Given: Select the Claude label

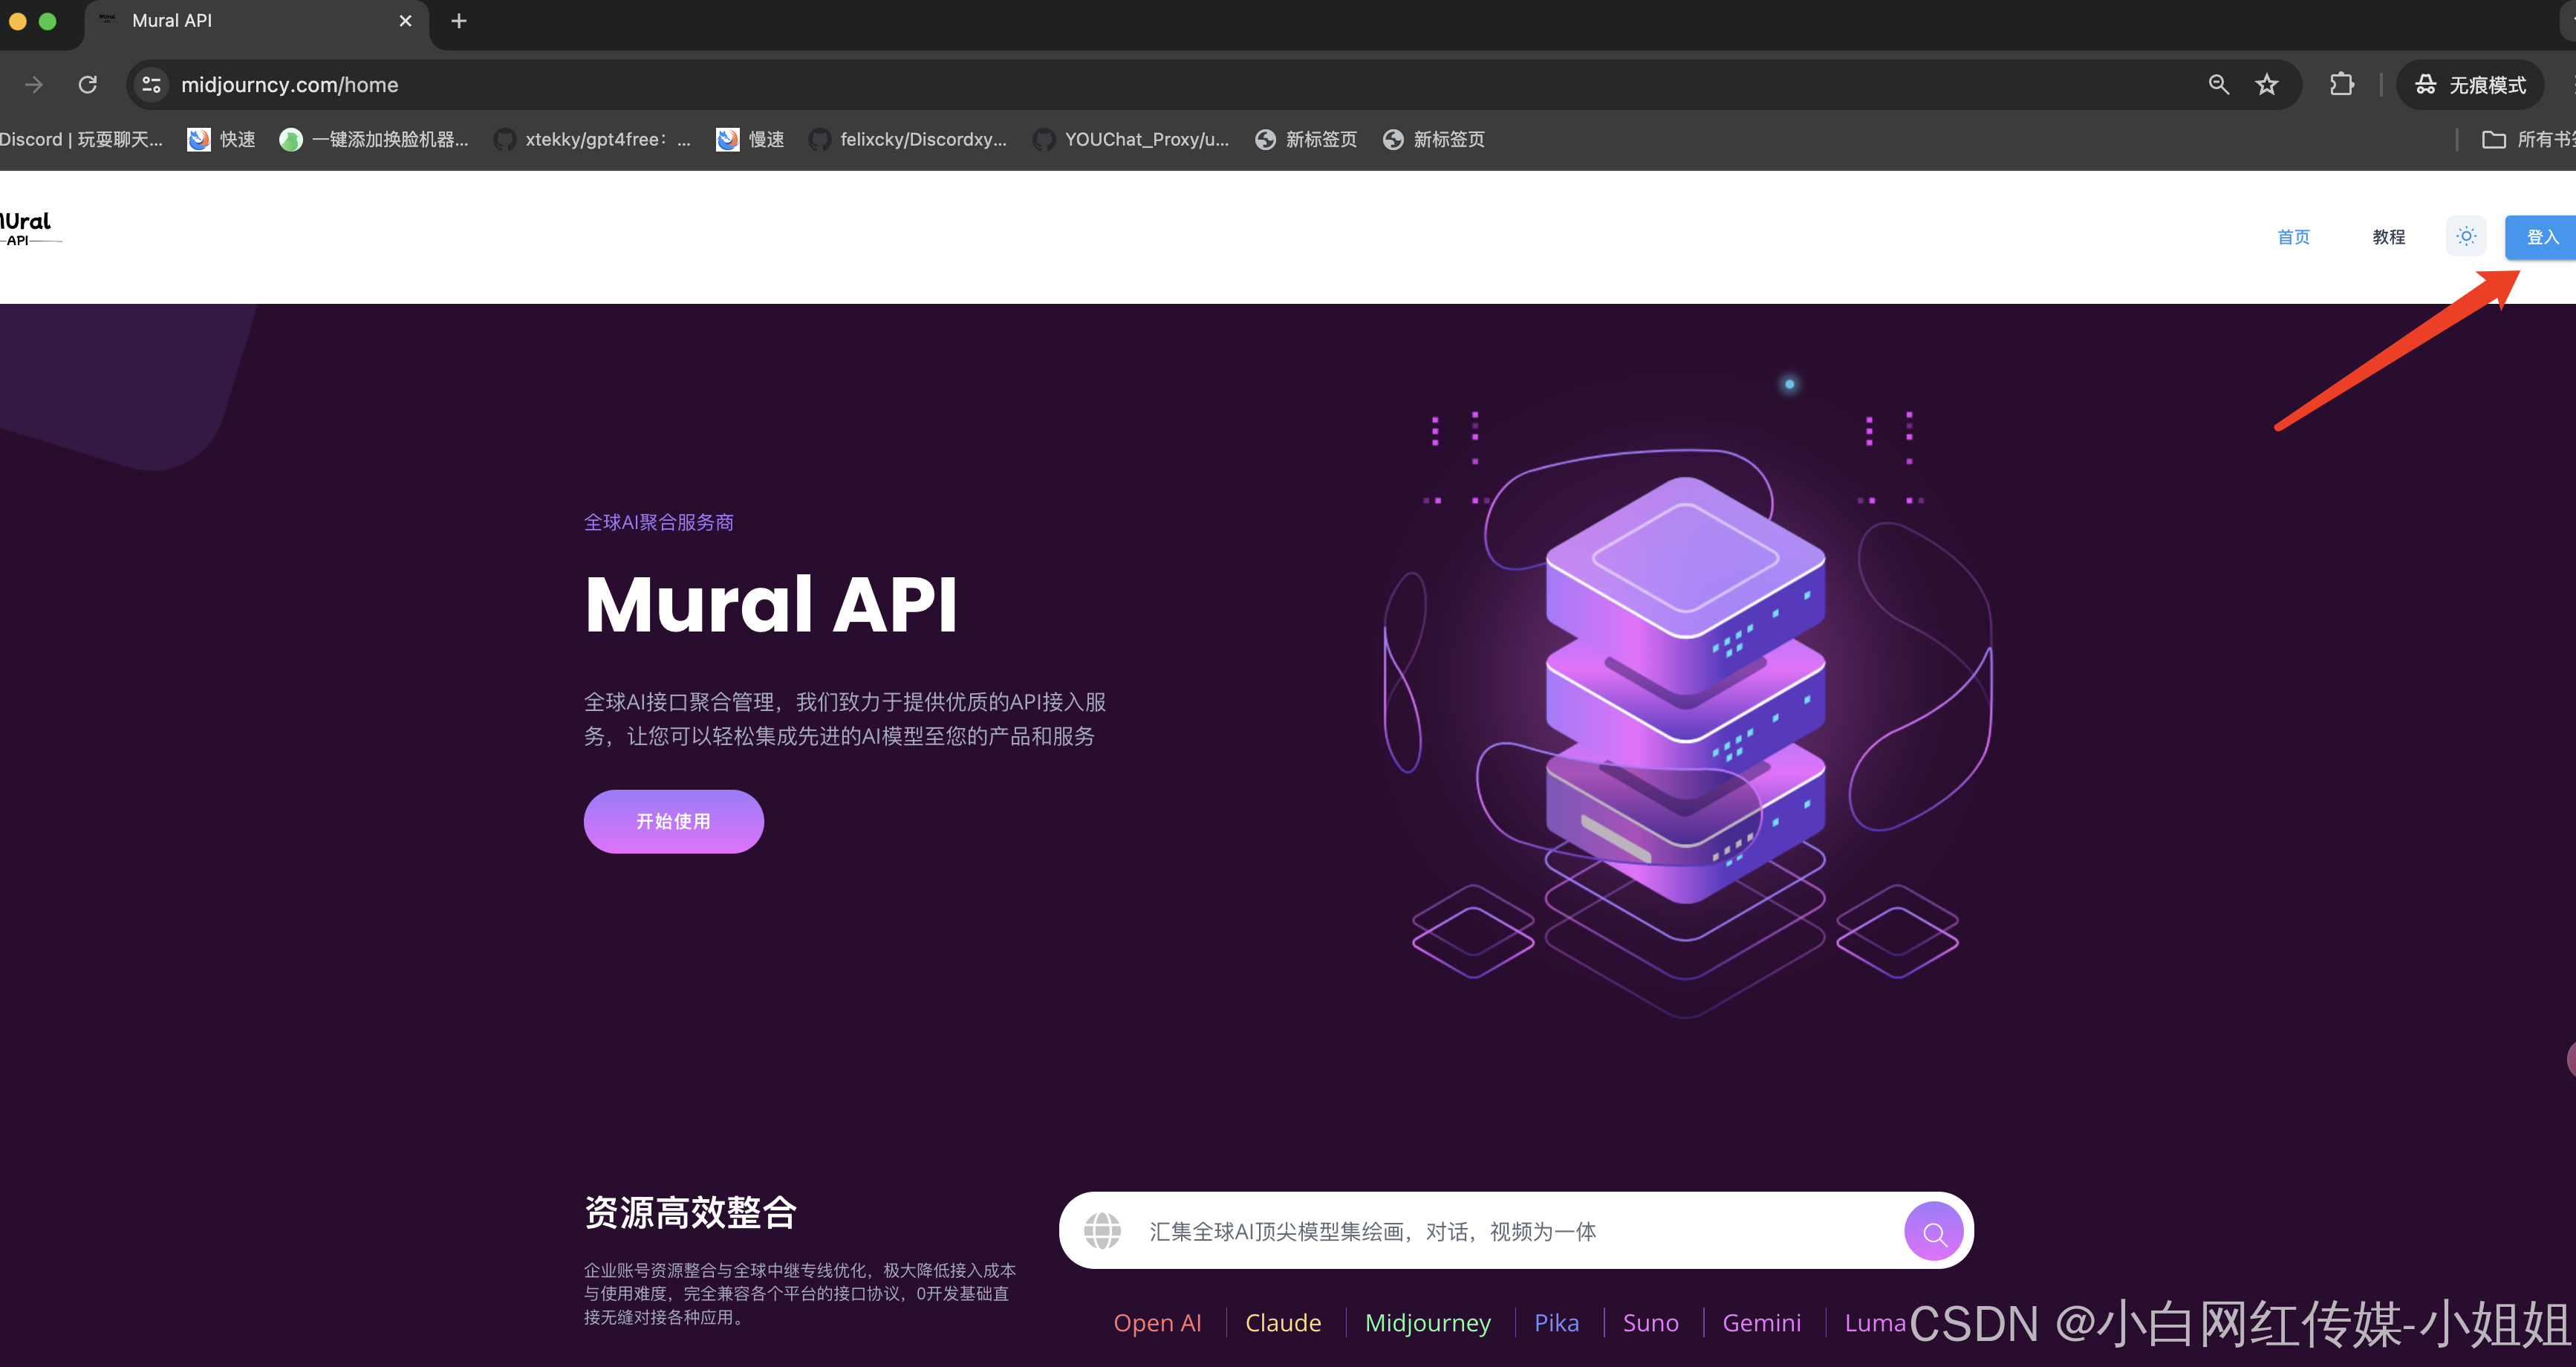Looking at the screenshot, I should [1283, 1322].
